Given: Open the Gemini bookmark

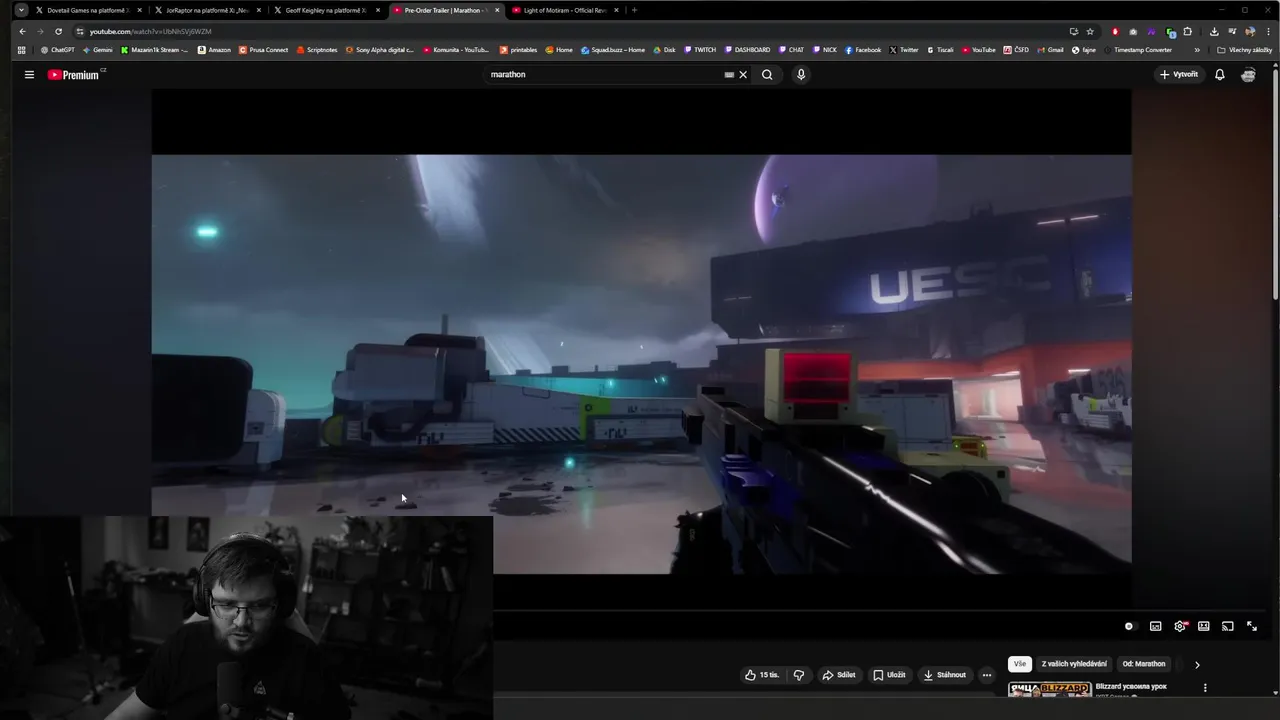Looking at the screenshot, I should (98, 50).
